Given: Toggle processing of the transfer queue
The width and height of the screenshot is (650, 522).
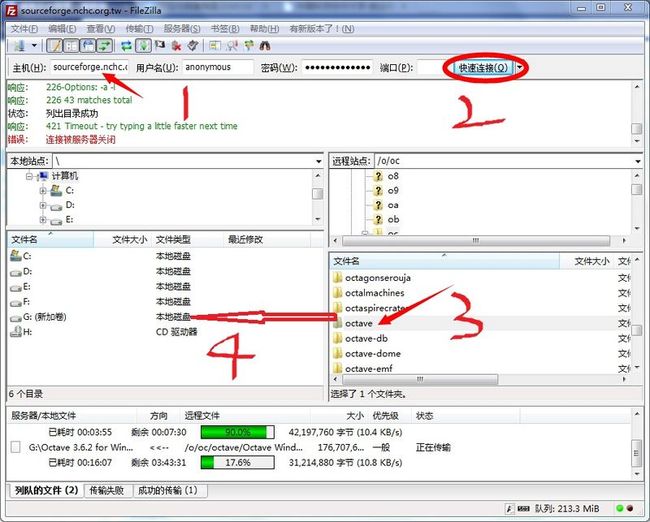Looking at the screenshot, I should point(143,46).
